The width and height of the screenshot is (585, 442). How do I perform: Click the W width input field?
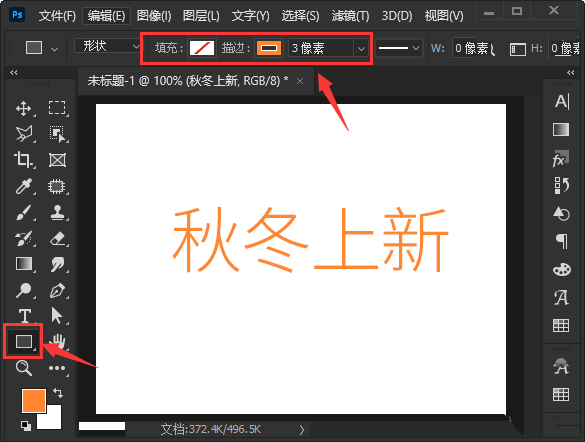pyautogui.click(x=472, y=48)
